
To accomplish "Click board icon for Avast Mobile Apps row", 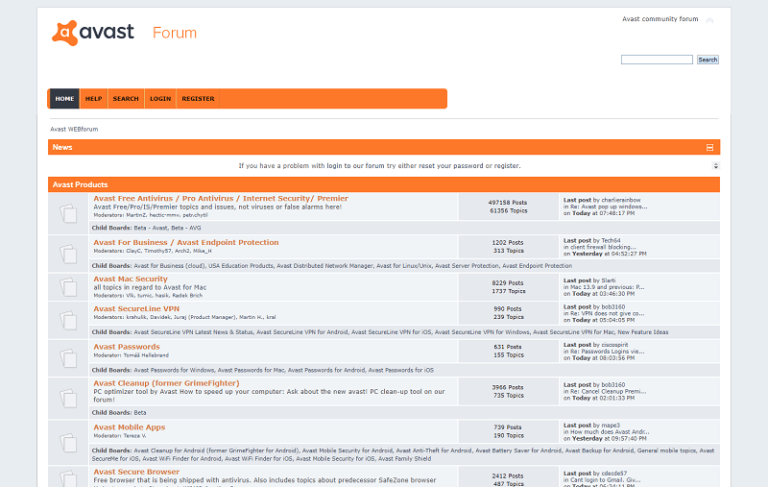I will (69, 442).
